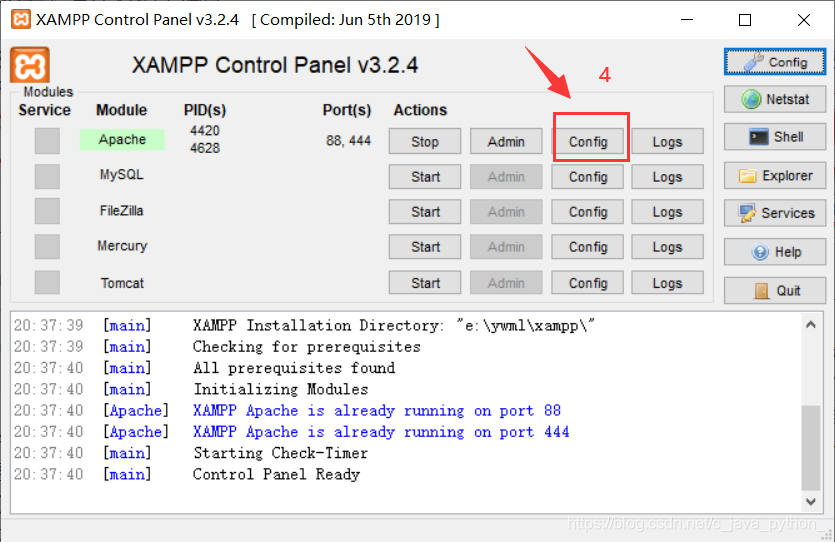Click the disabled FileZilla Admin button
The width and height of the screenshot is (835, 542).
coord(506,211)
